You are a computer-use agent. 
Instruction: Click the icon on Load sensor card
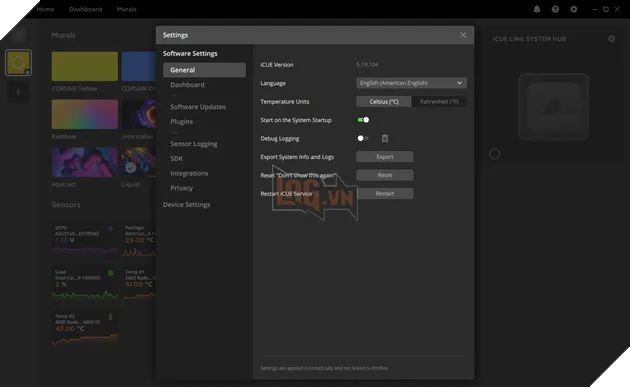[x=110, y=273]
